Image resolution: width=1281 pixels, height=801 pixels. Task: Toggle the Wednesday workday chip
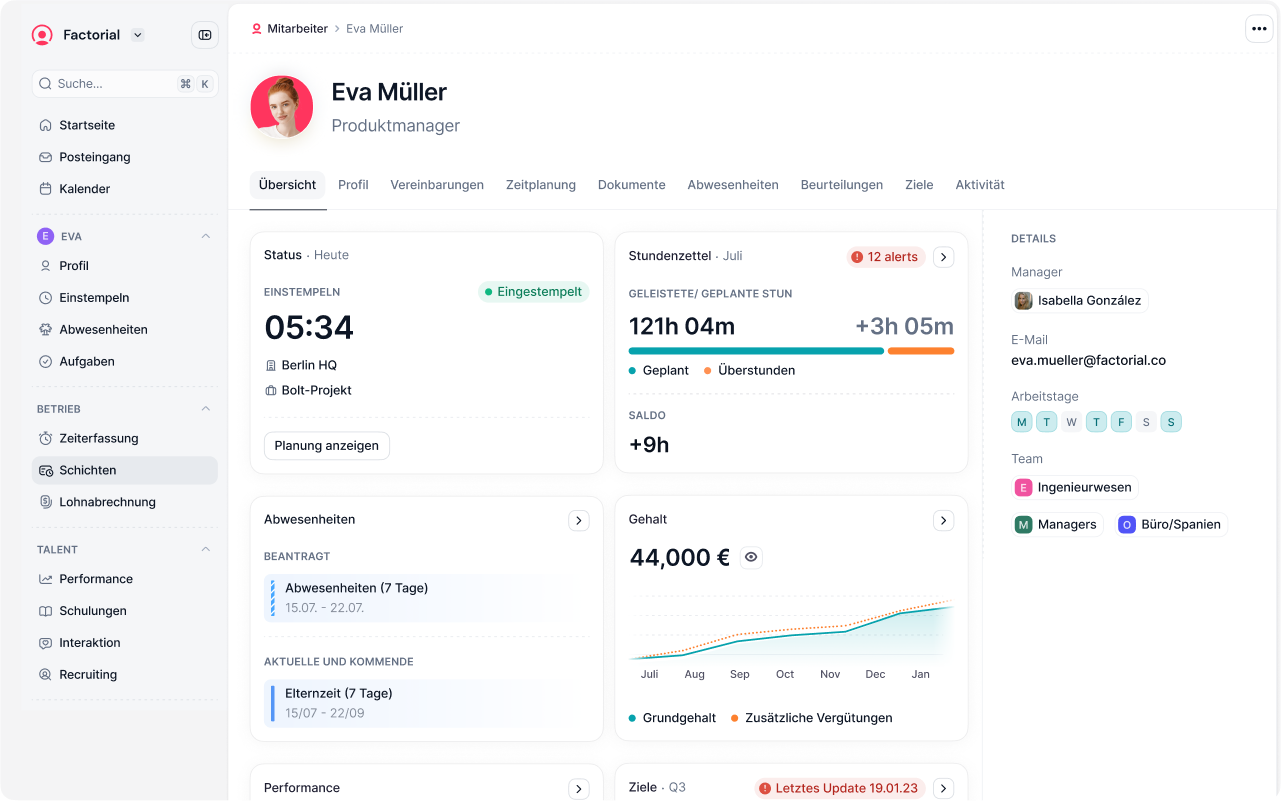click(1071, 422)
